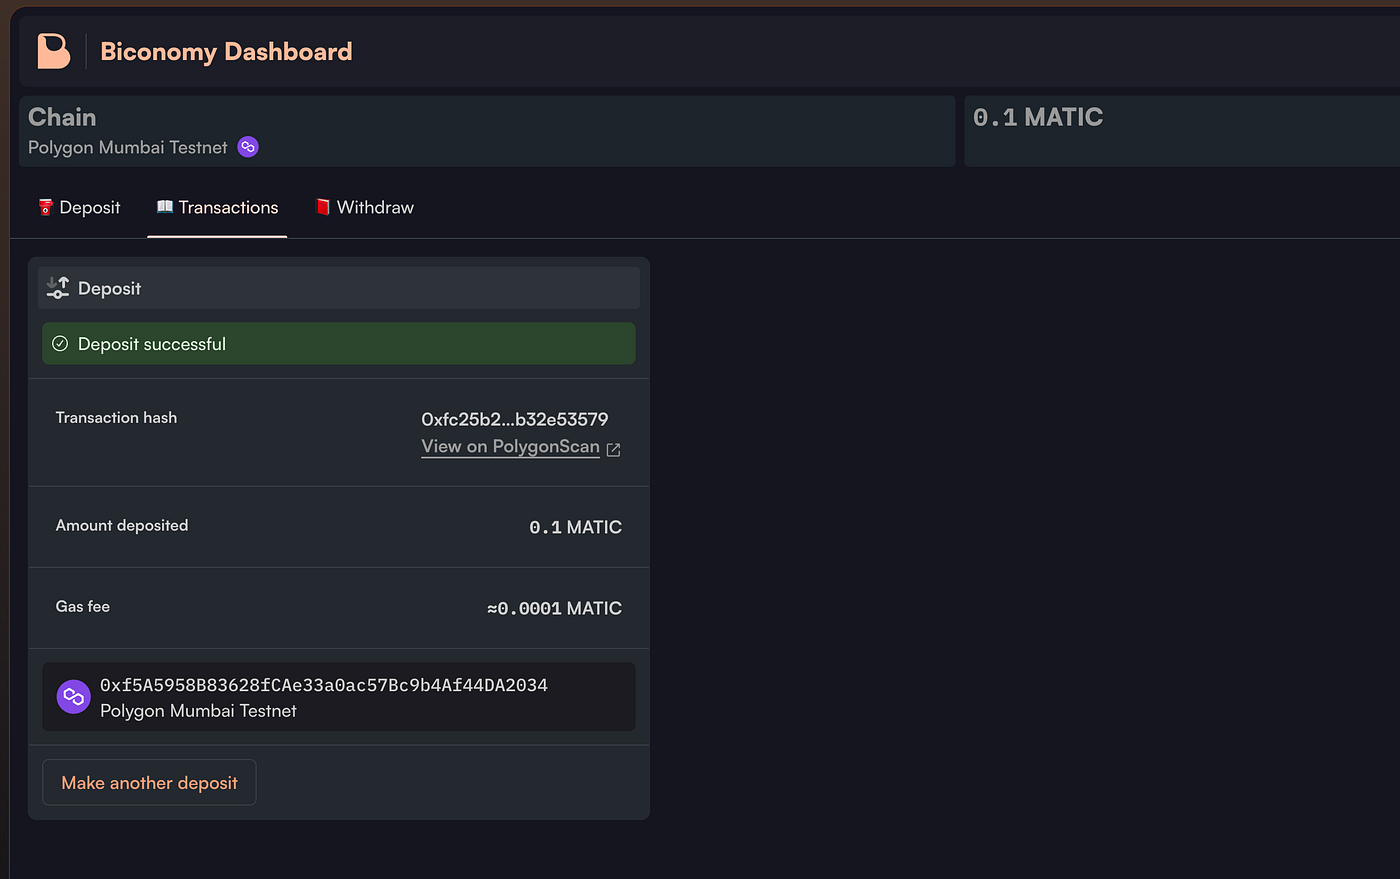Image resolution: width=1400 pixels, height=879 pixels.
Task: Open the Chain selector panel
Action: [x=488, y=130]
